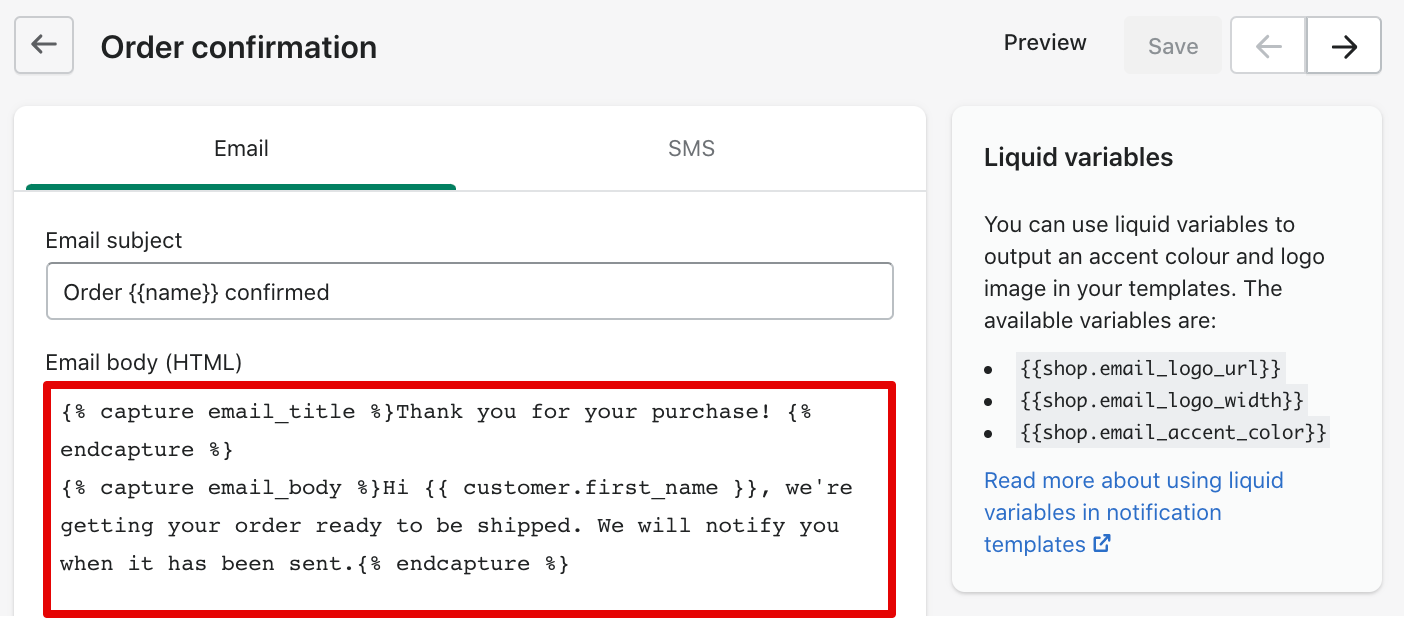The width and height of the screenshot is (1404, 621).
Task: Open 'Read more about using liquid variables' link
Action: 1133,512
